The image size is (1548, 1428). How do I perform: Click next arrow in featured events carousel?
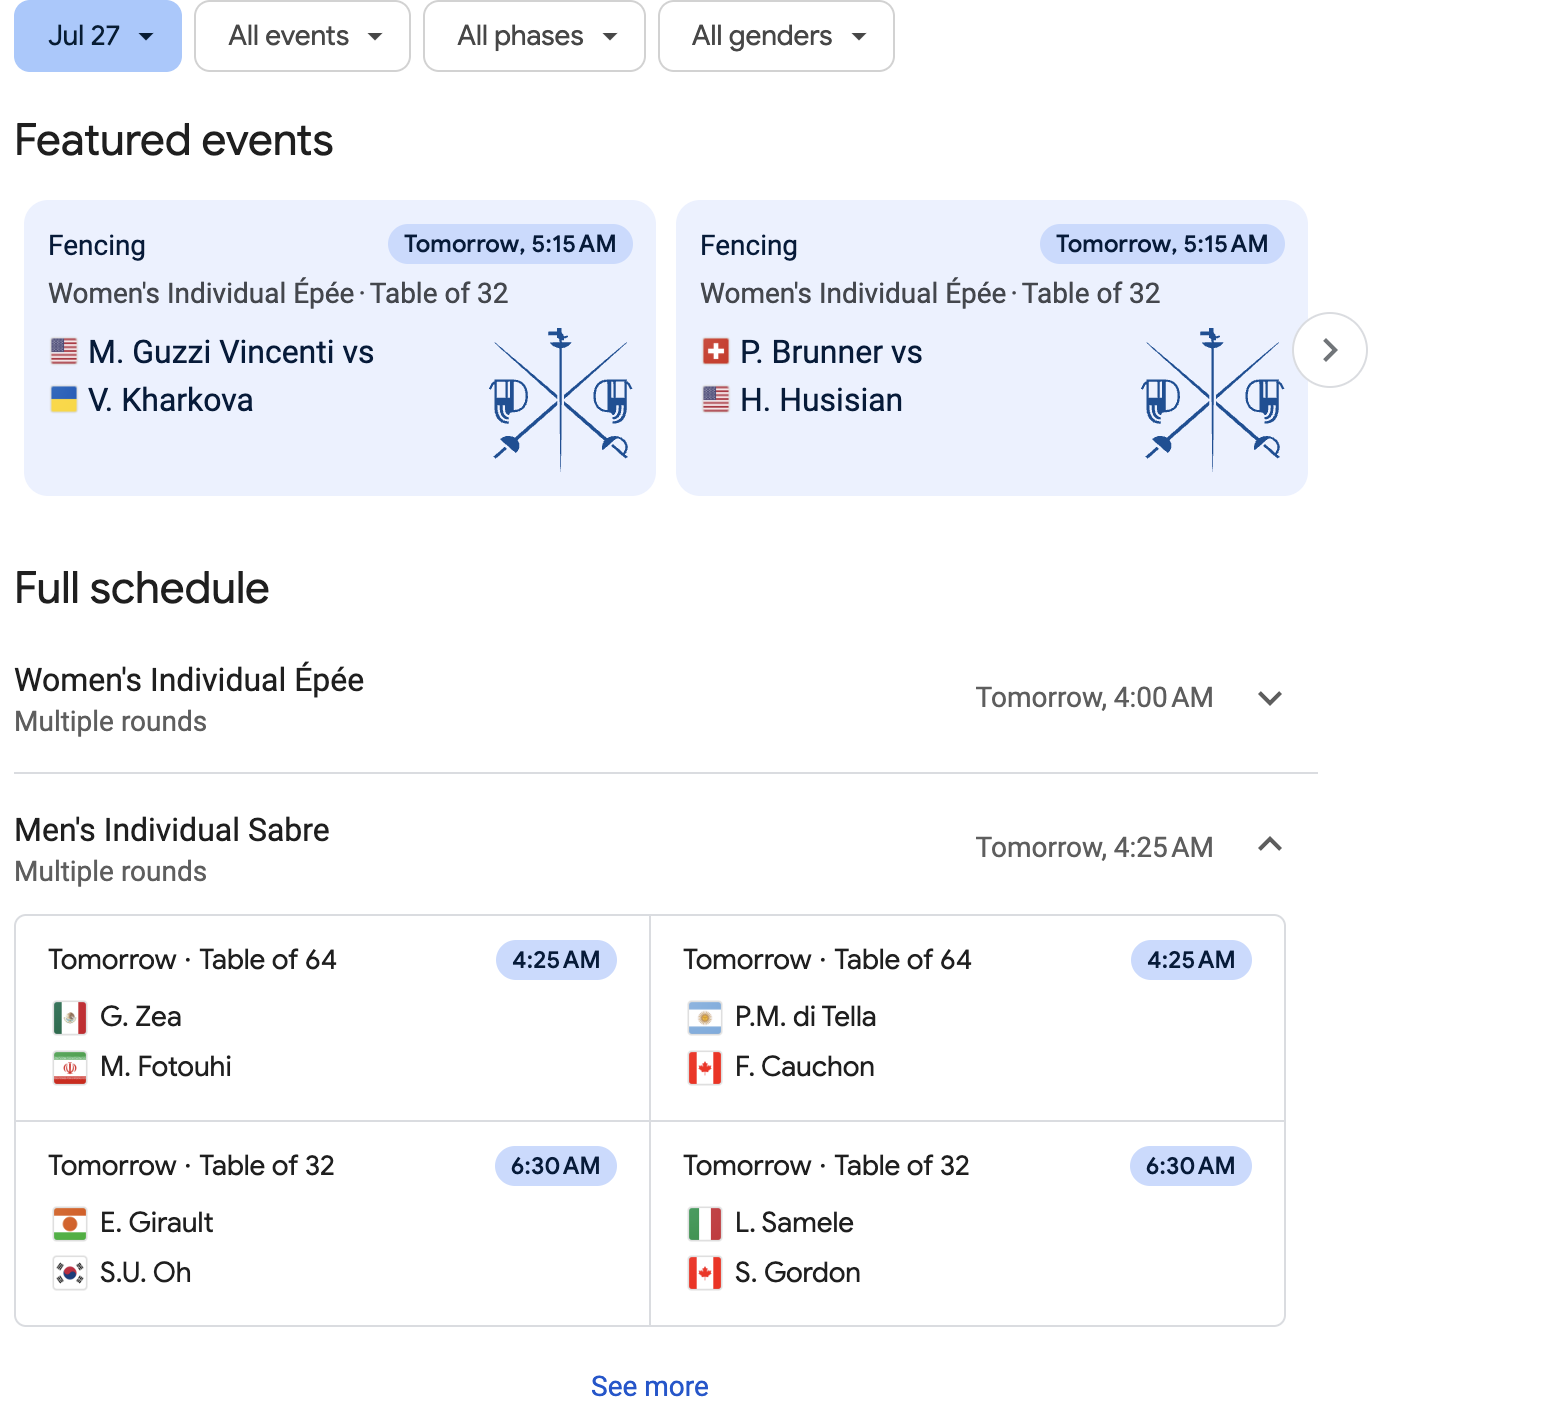[1329, 350]
